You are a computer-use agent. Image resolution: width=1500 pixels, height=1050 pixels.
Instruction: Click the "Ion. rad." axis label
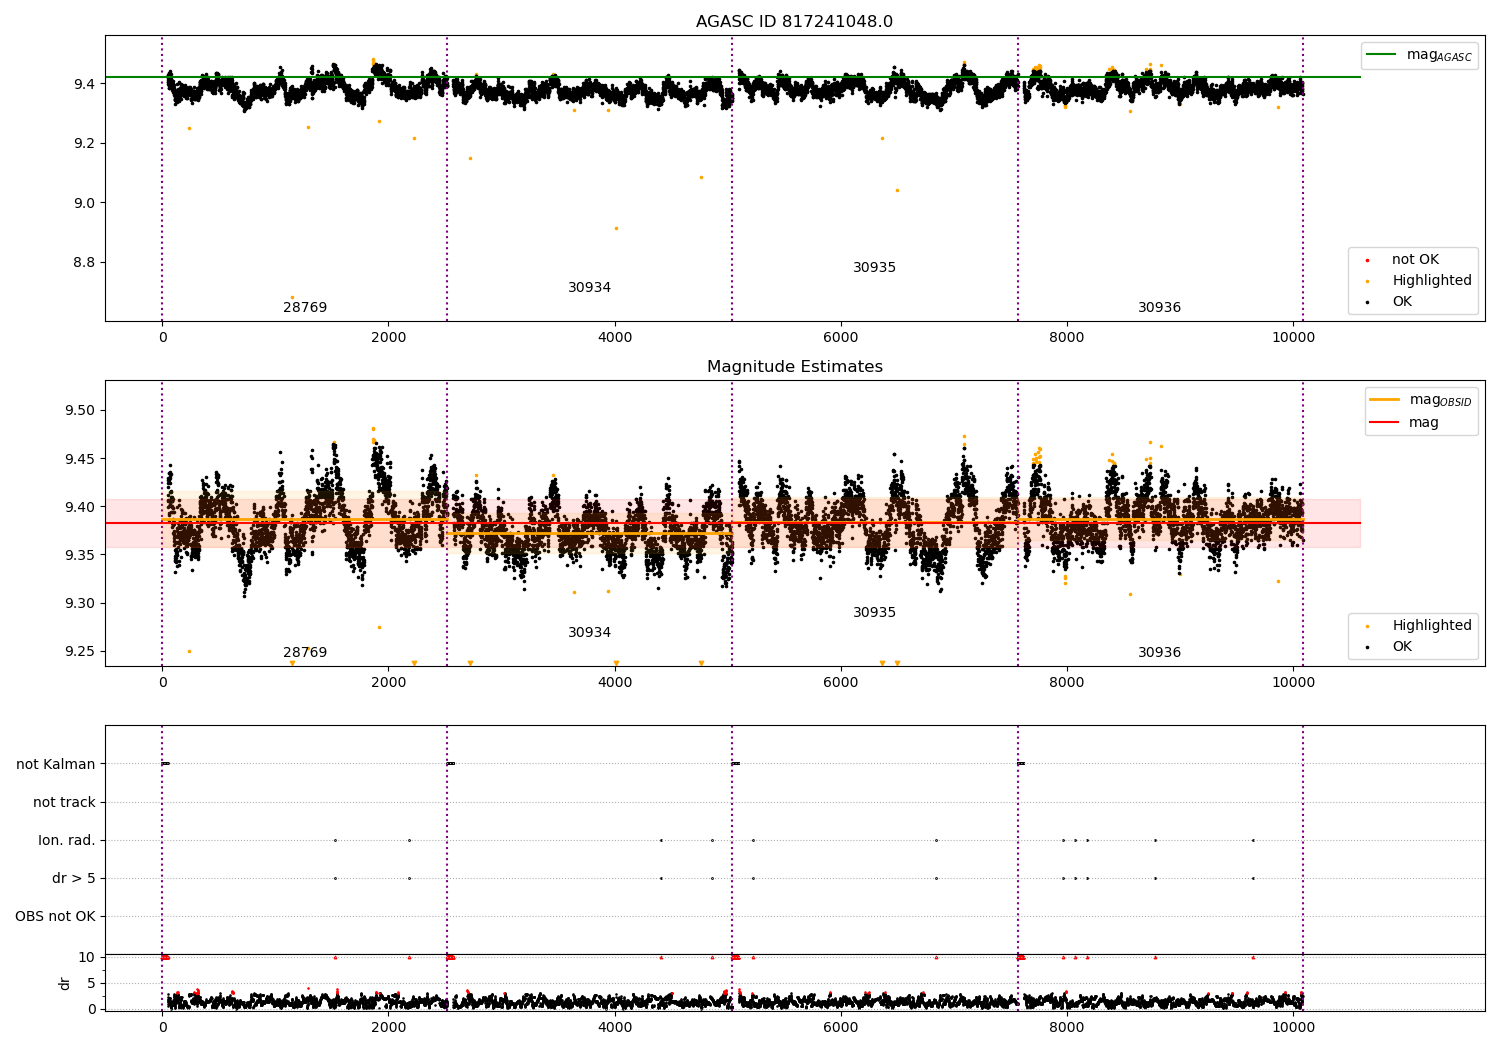67,840
